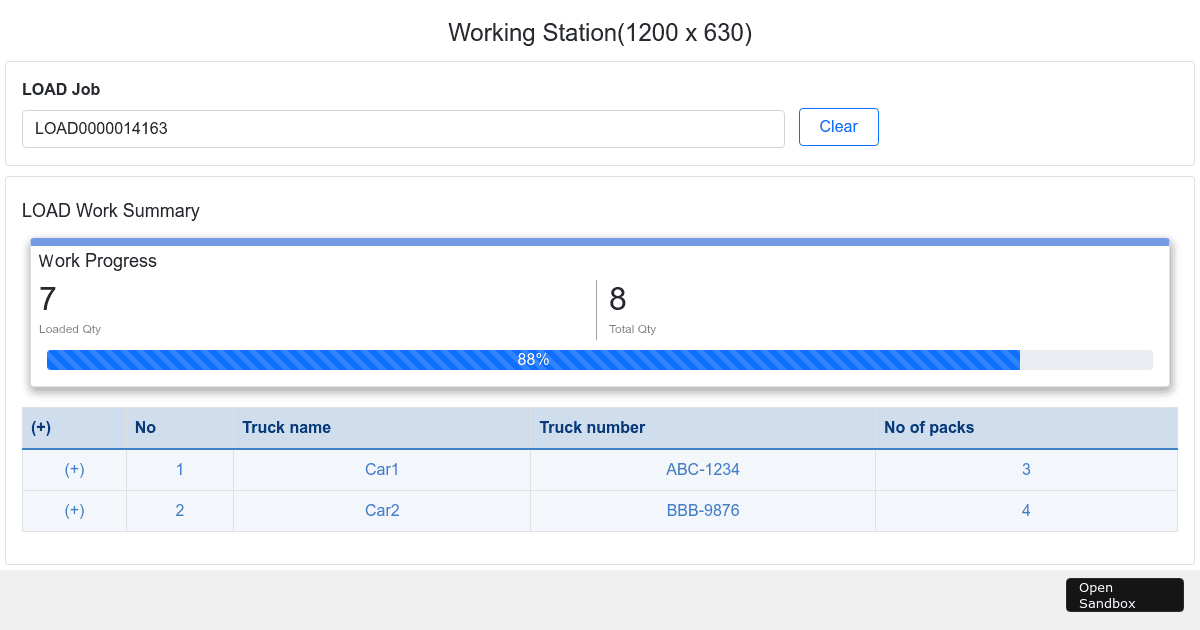Select truck number BBB-9876

703,511
